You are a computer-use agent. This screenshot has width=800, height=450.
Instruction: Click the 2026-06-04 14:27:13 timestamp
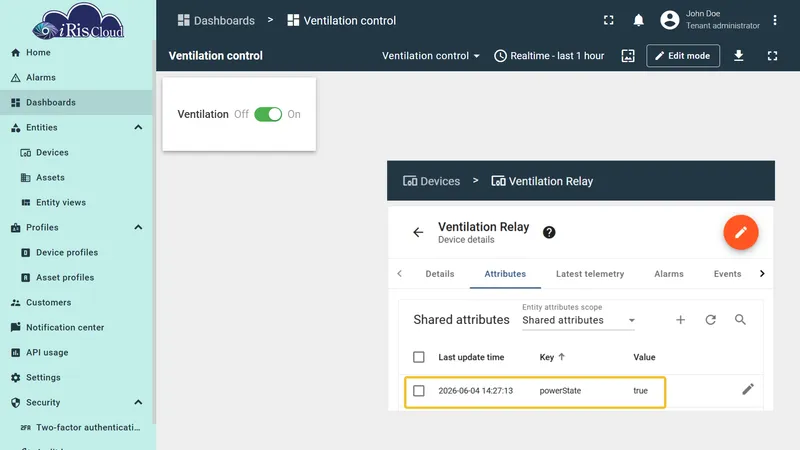click(x=476, y=391)
